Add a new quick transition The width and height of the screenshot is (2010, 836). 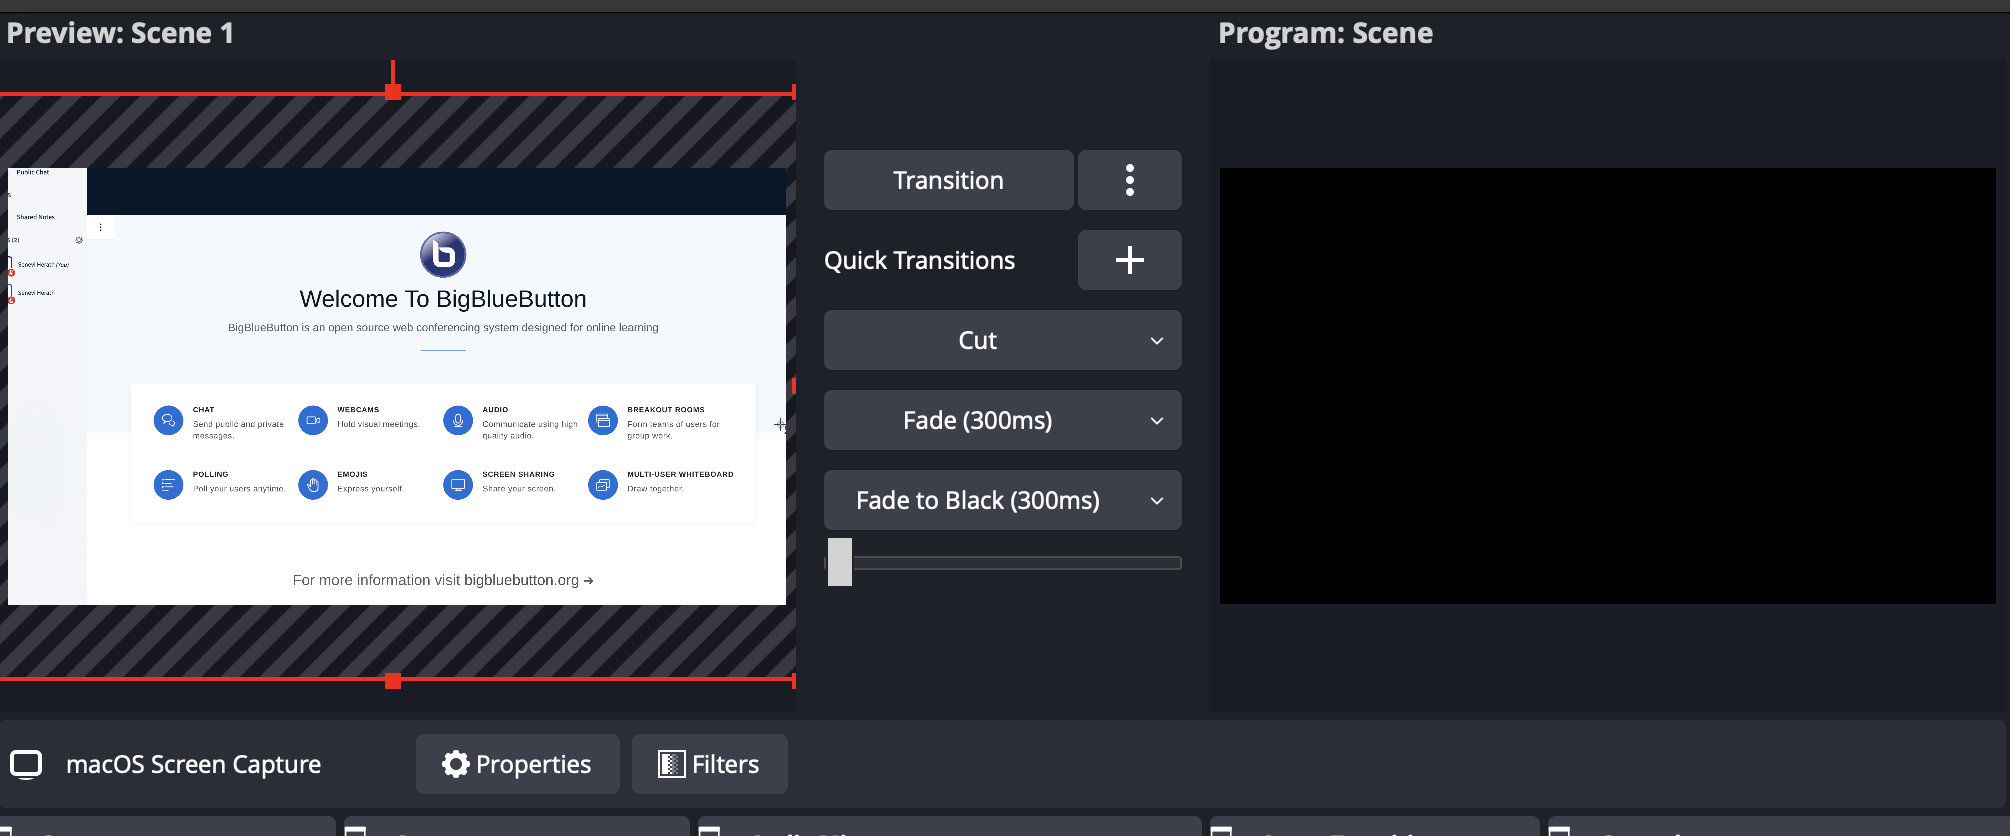[1130, 260]
